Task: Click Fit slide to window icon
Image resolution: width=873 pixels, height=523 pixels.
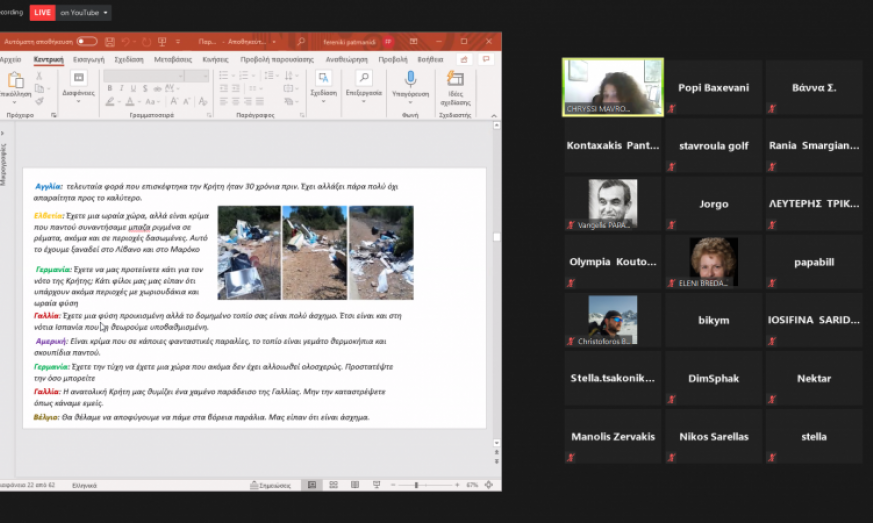Action: 489,485
